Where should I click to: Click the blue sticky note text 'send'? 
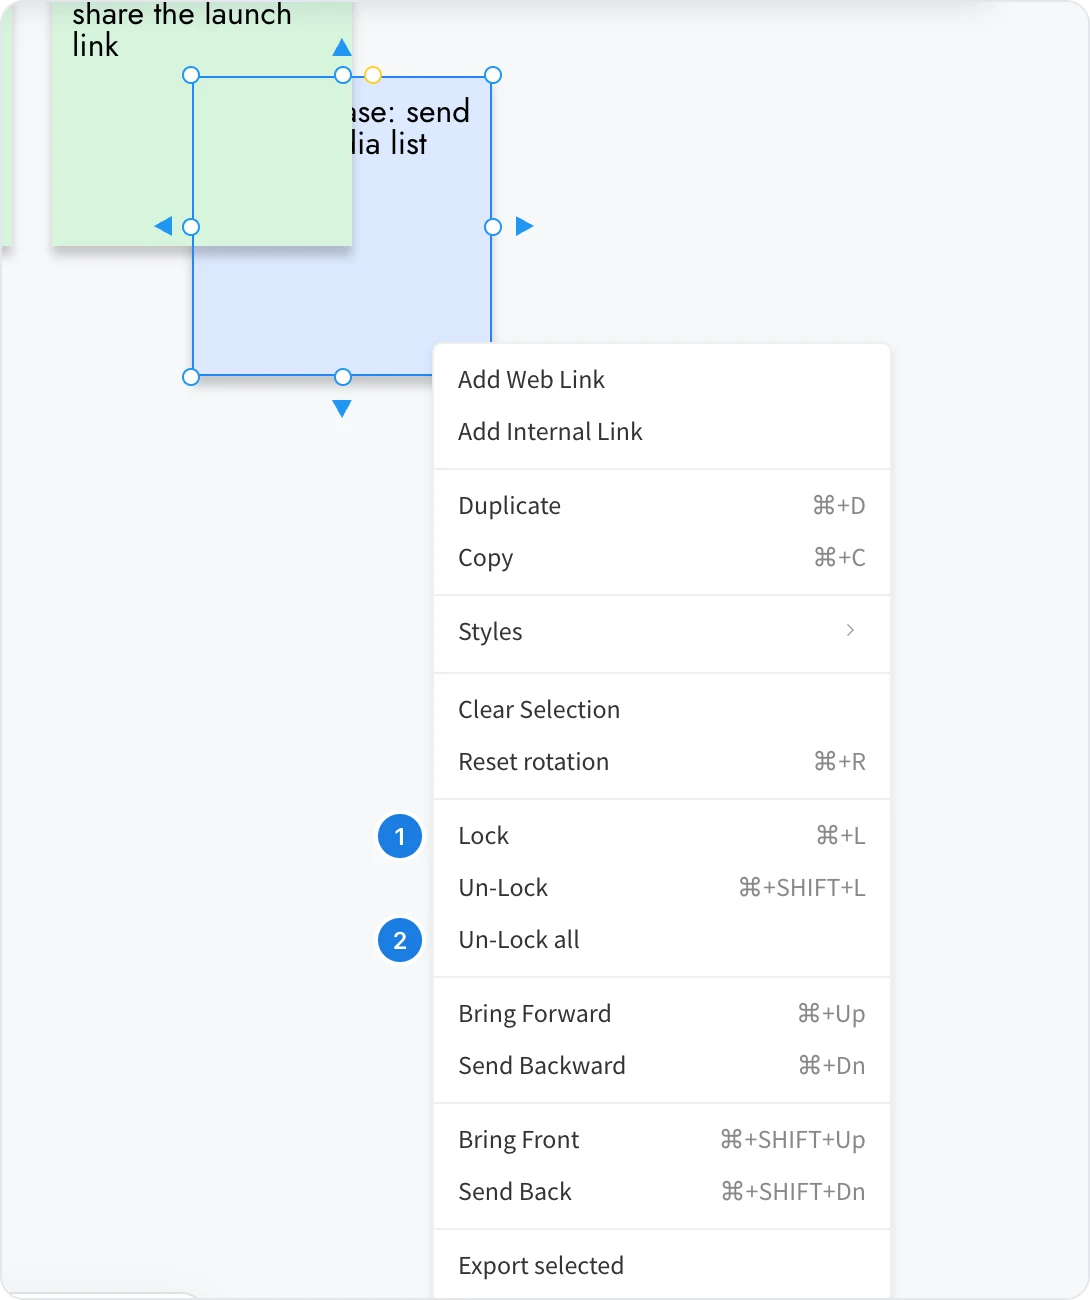[x=438, y=112]
